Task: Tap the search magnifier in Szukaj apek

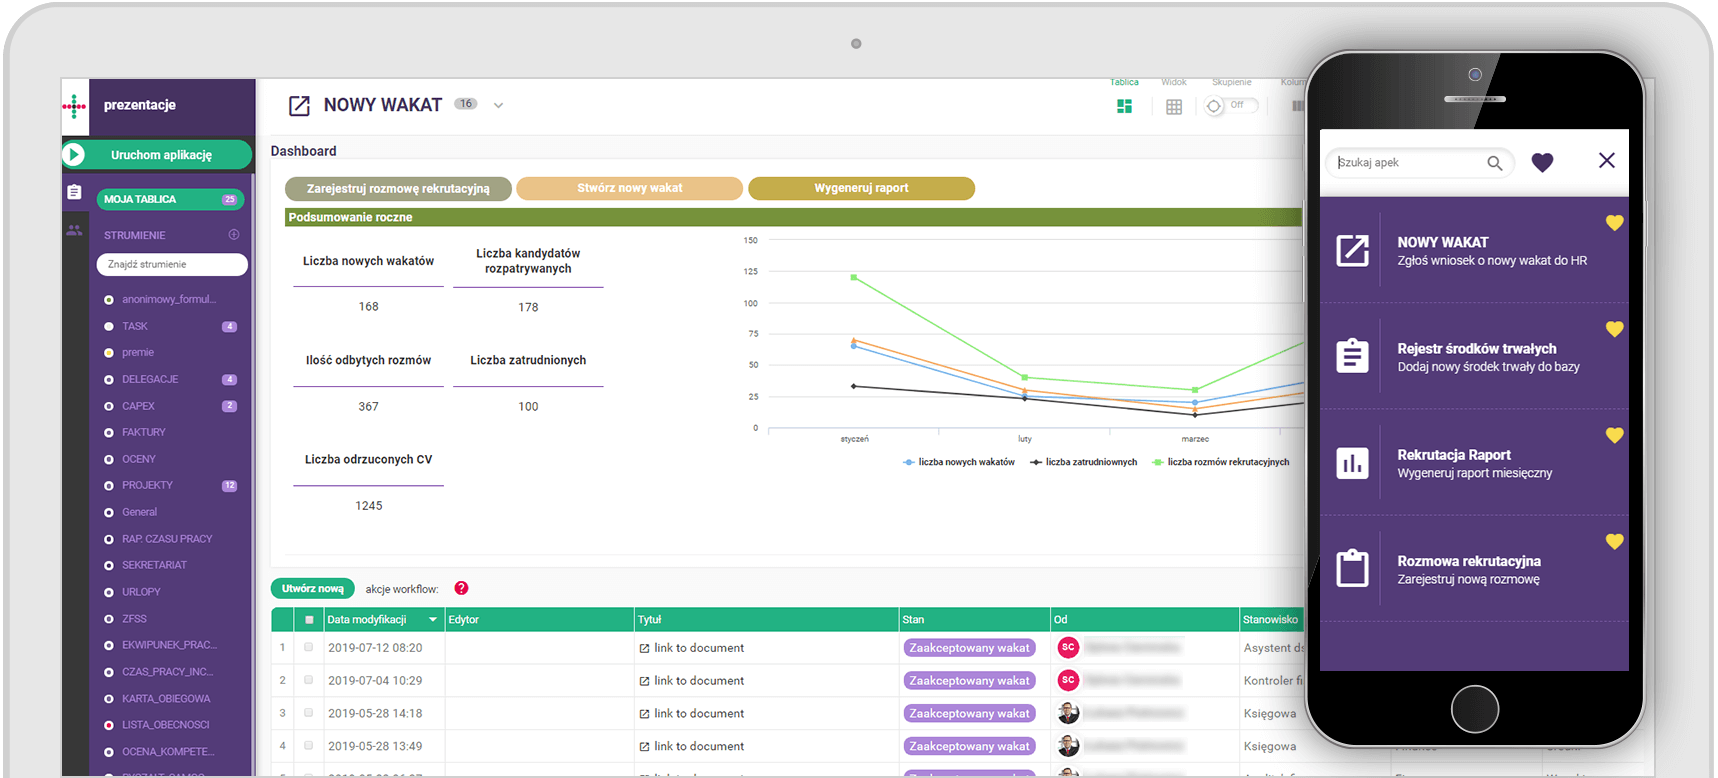Action: pos(1494,163)
